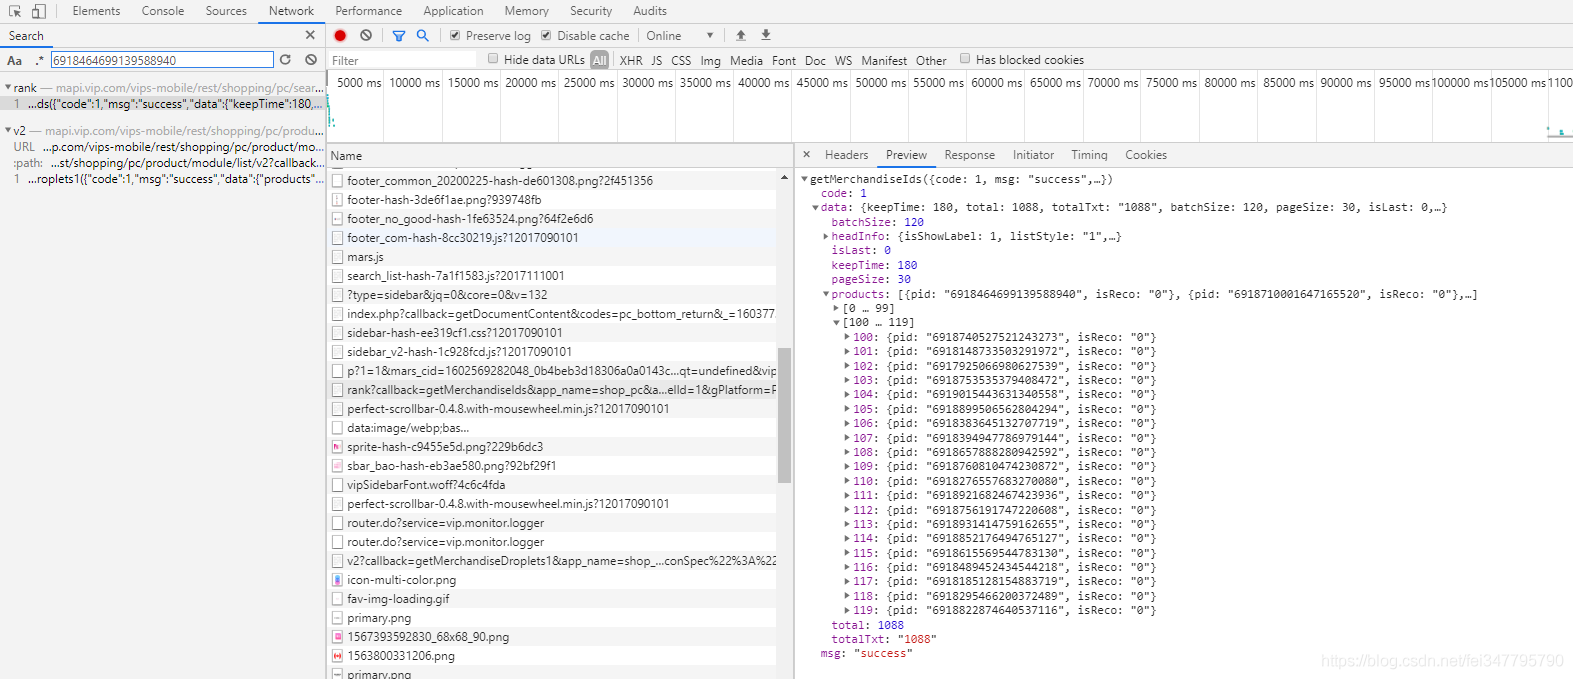Filter requests by WS type
The image size is (1573, 679).
843,60
